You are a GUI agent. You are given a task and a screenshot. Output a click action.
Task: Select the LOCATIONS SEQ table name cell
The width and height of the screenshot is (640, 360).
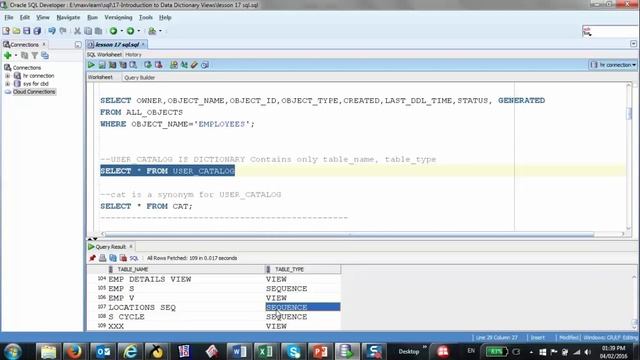pos(187,307)
